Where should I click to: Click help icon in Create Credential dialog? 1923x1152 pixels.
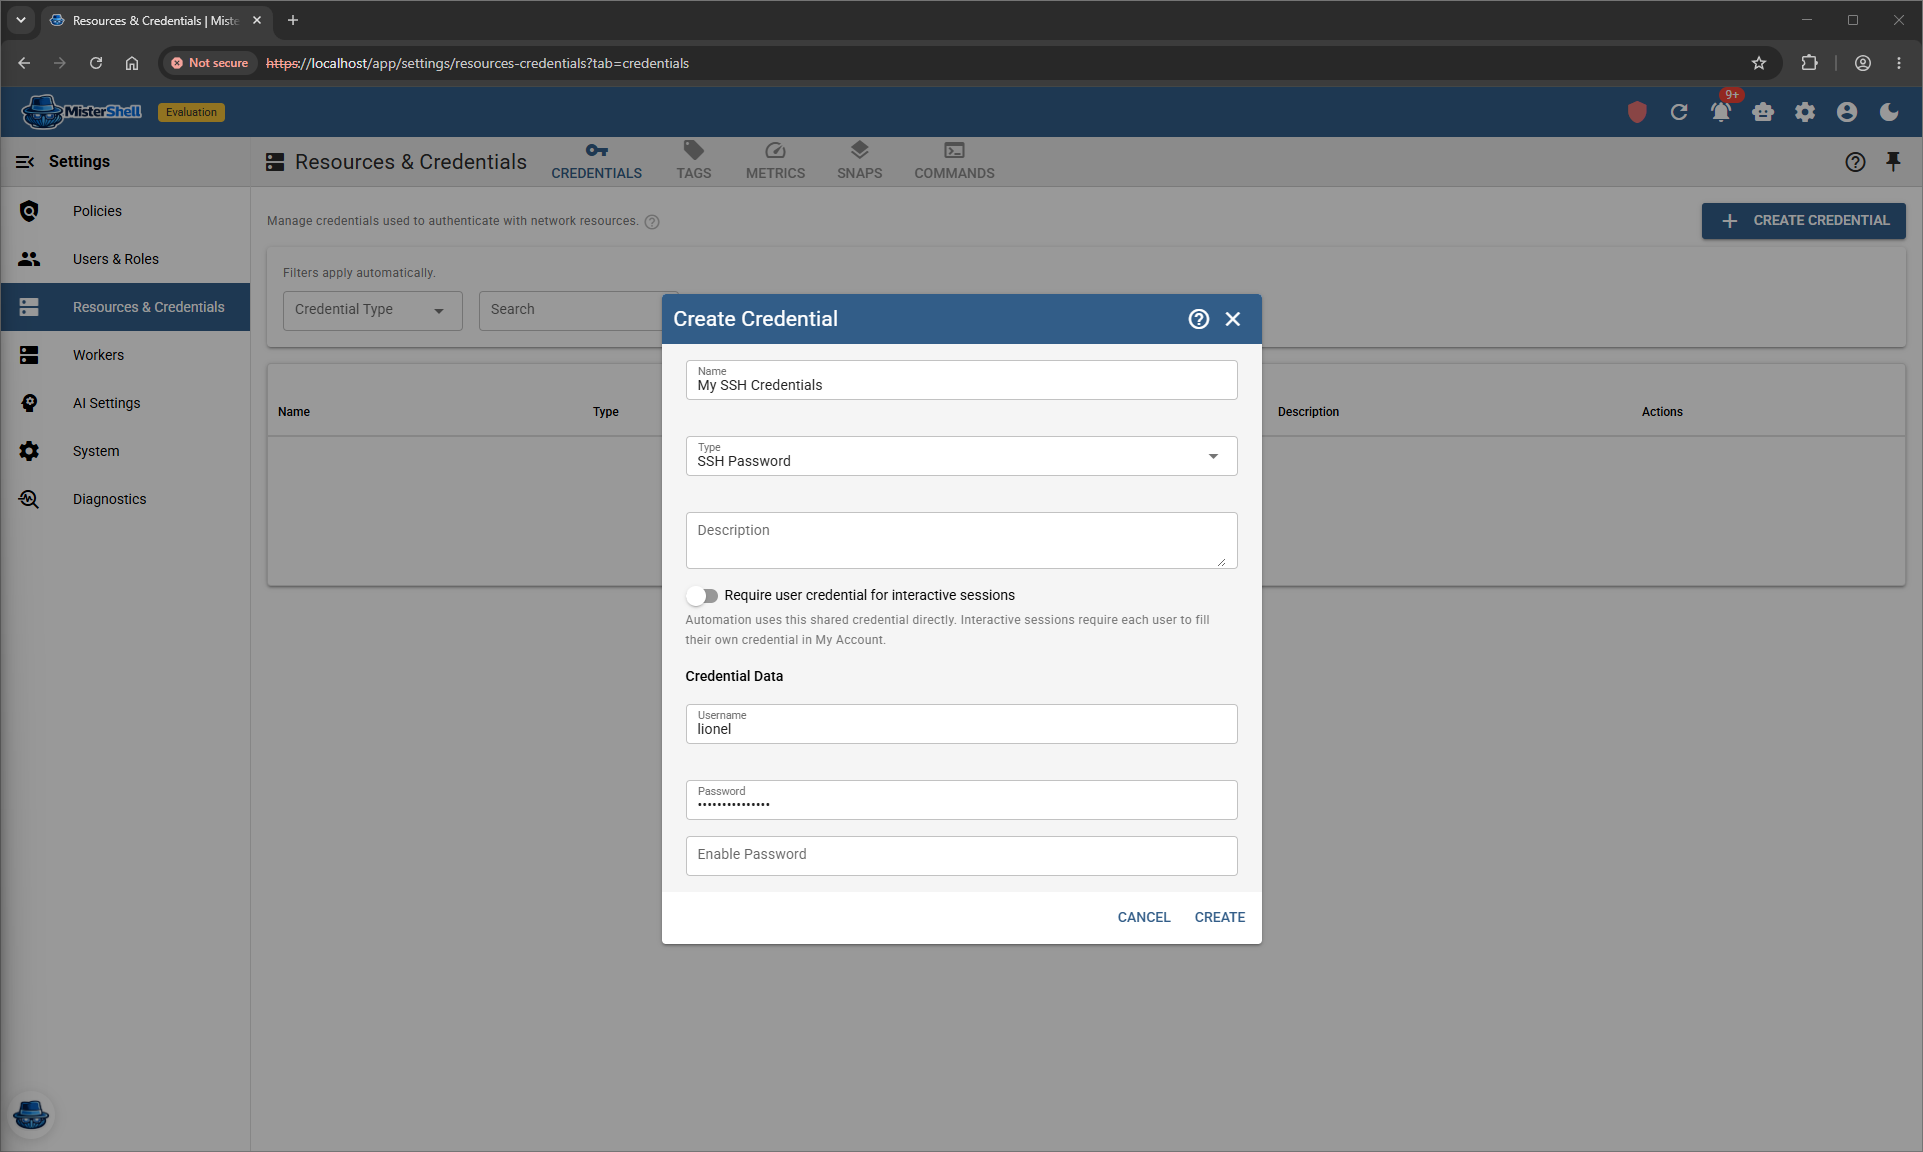click(x=1199, y=319)
